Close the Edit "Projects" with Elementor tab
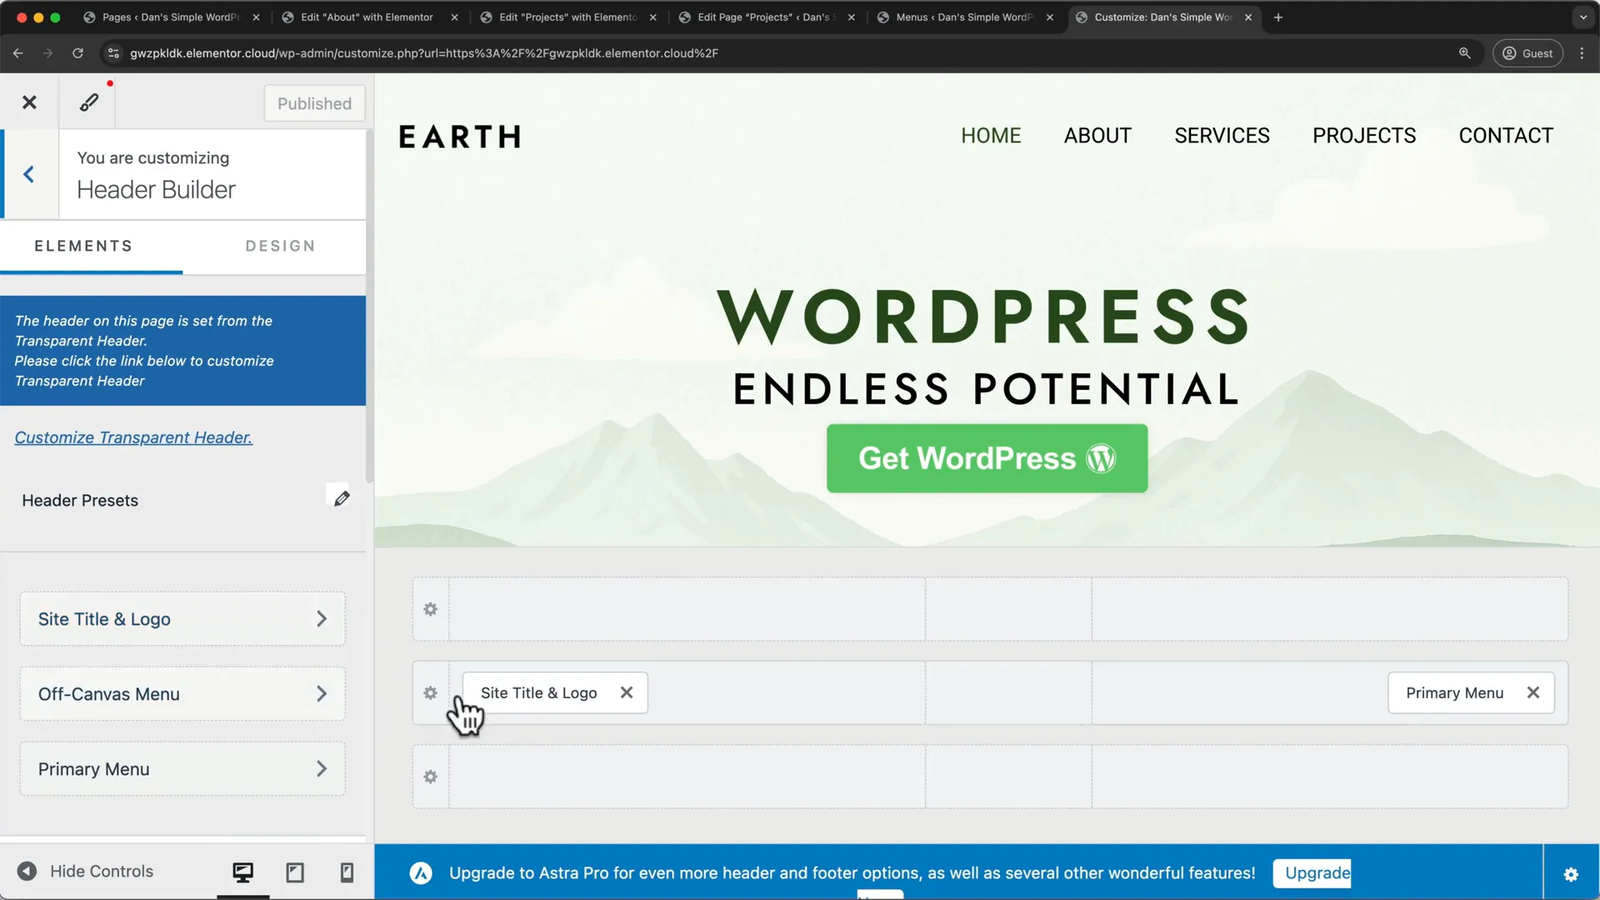Screen dimensions: 1600x900 [x=653, y=17]
